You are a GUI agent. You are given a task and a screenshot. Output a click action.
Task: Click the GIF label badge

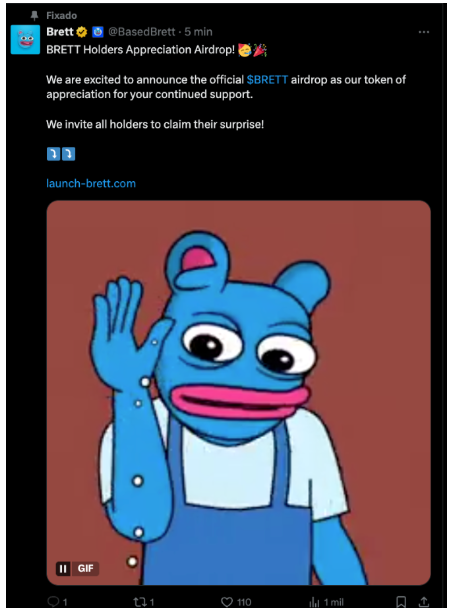pyautogui.click(x=85, y=568)
